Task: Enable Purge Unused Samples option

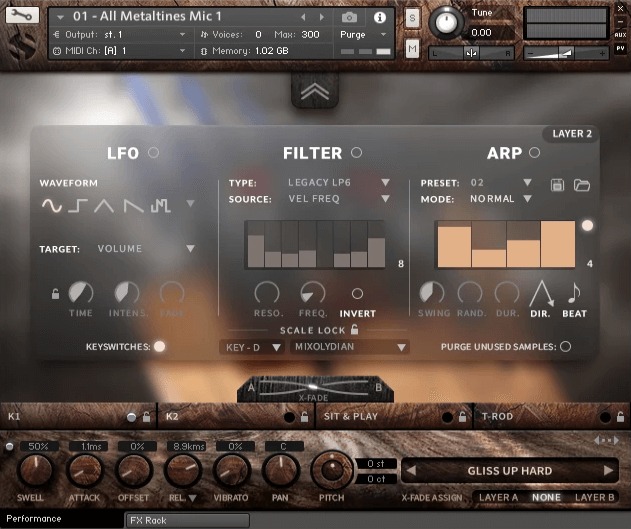Action: click(565, 347)
